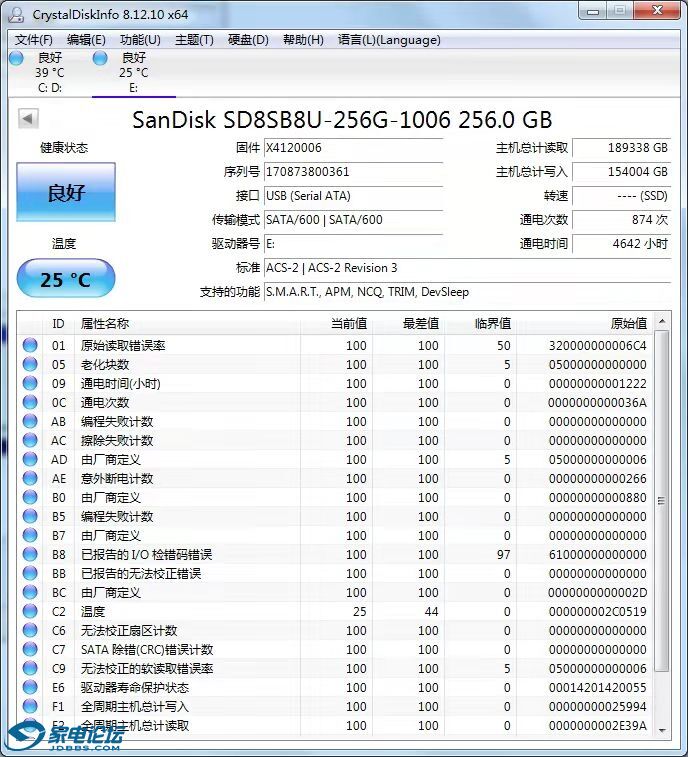Select the 意外断电计数 row

(337, 478)
